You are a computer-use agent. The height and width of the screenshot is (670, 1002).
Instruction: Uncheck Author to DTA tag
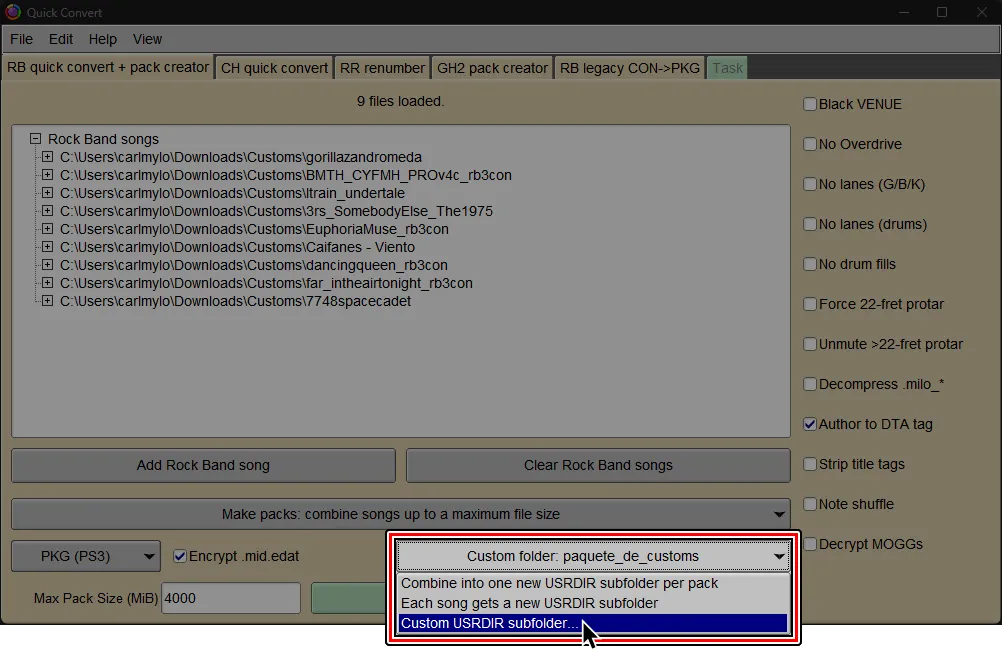point(809,424)
